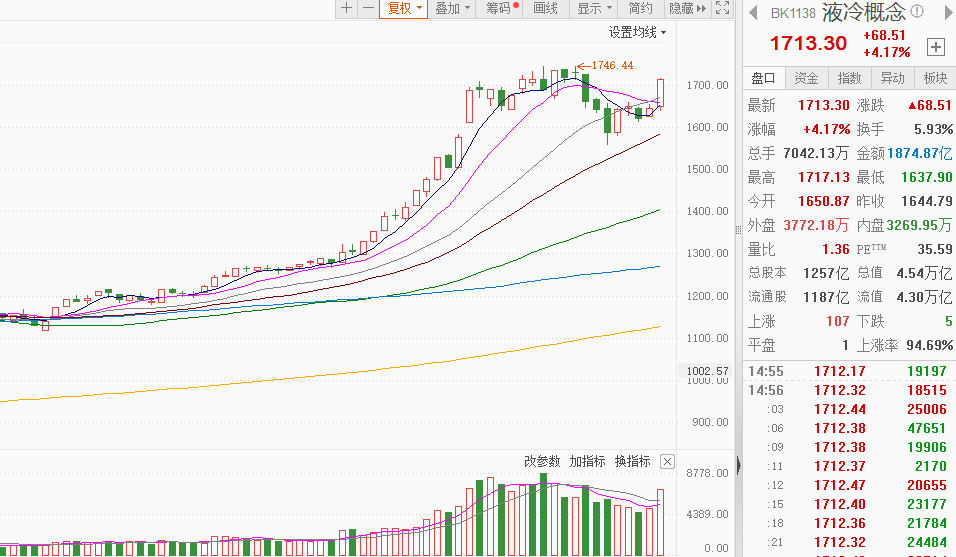
Task: Switch to 简约 simple view
Action: [x=640, y=8]
